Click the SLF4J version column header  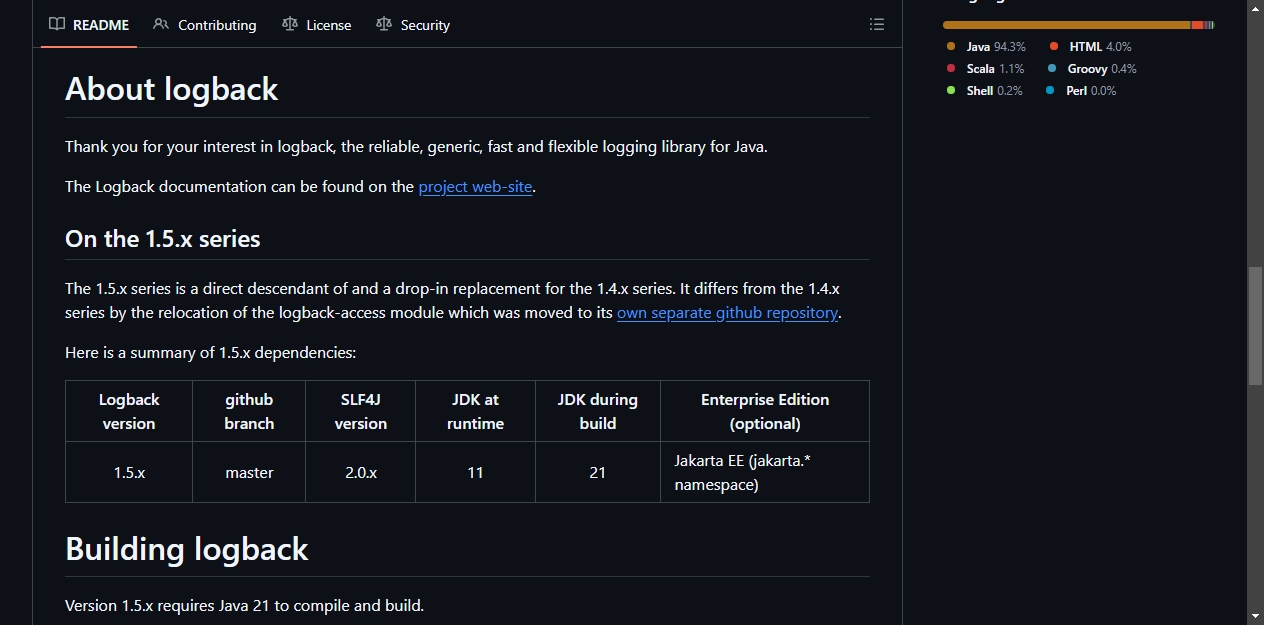tap(360, 411)
